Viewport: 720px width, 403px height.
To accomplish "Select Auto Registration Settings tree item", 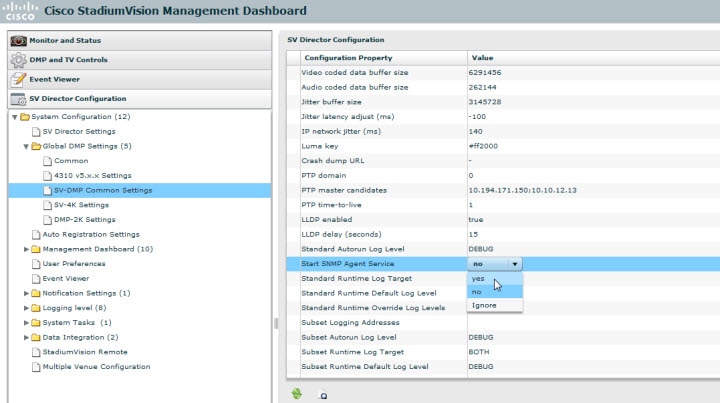I will [x=91, y=235].
